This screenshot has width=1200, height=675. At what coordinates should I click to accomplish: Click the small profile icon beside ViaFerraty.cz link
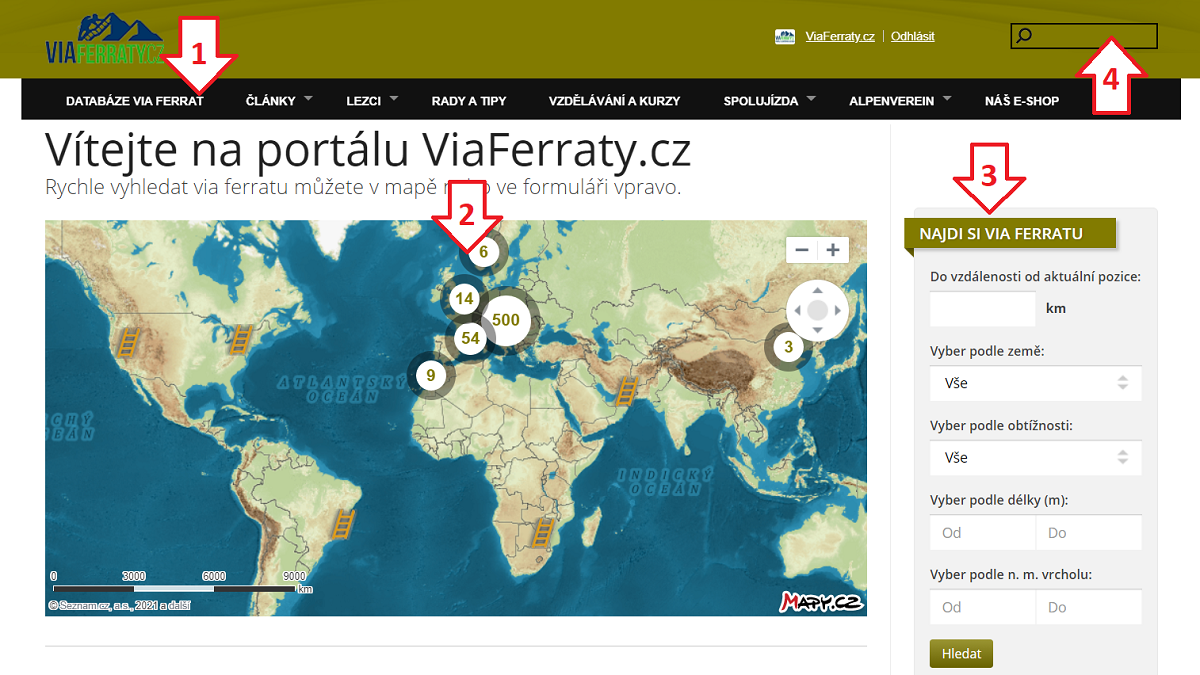point(785,37)
